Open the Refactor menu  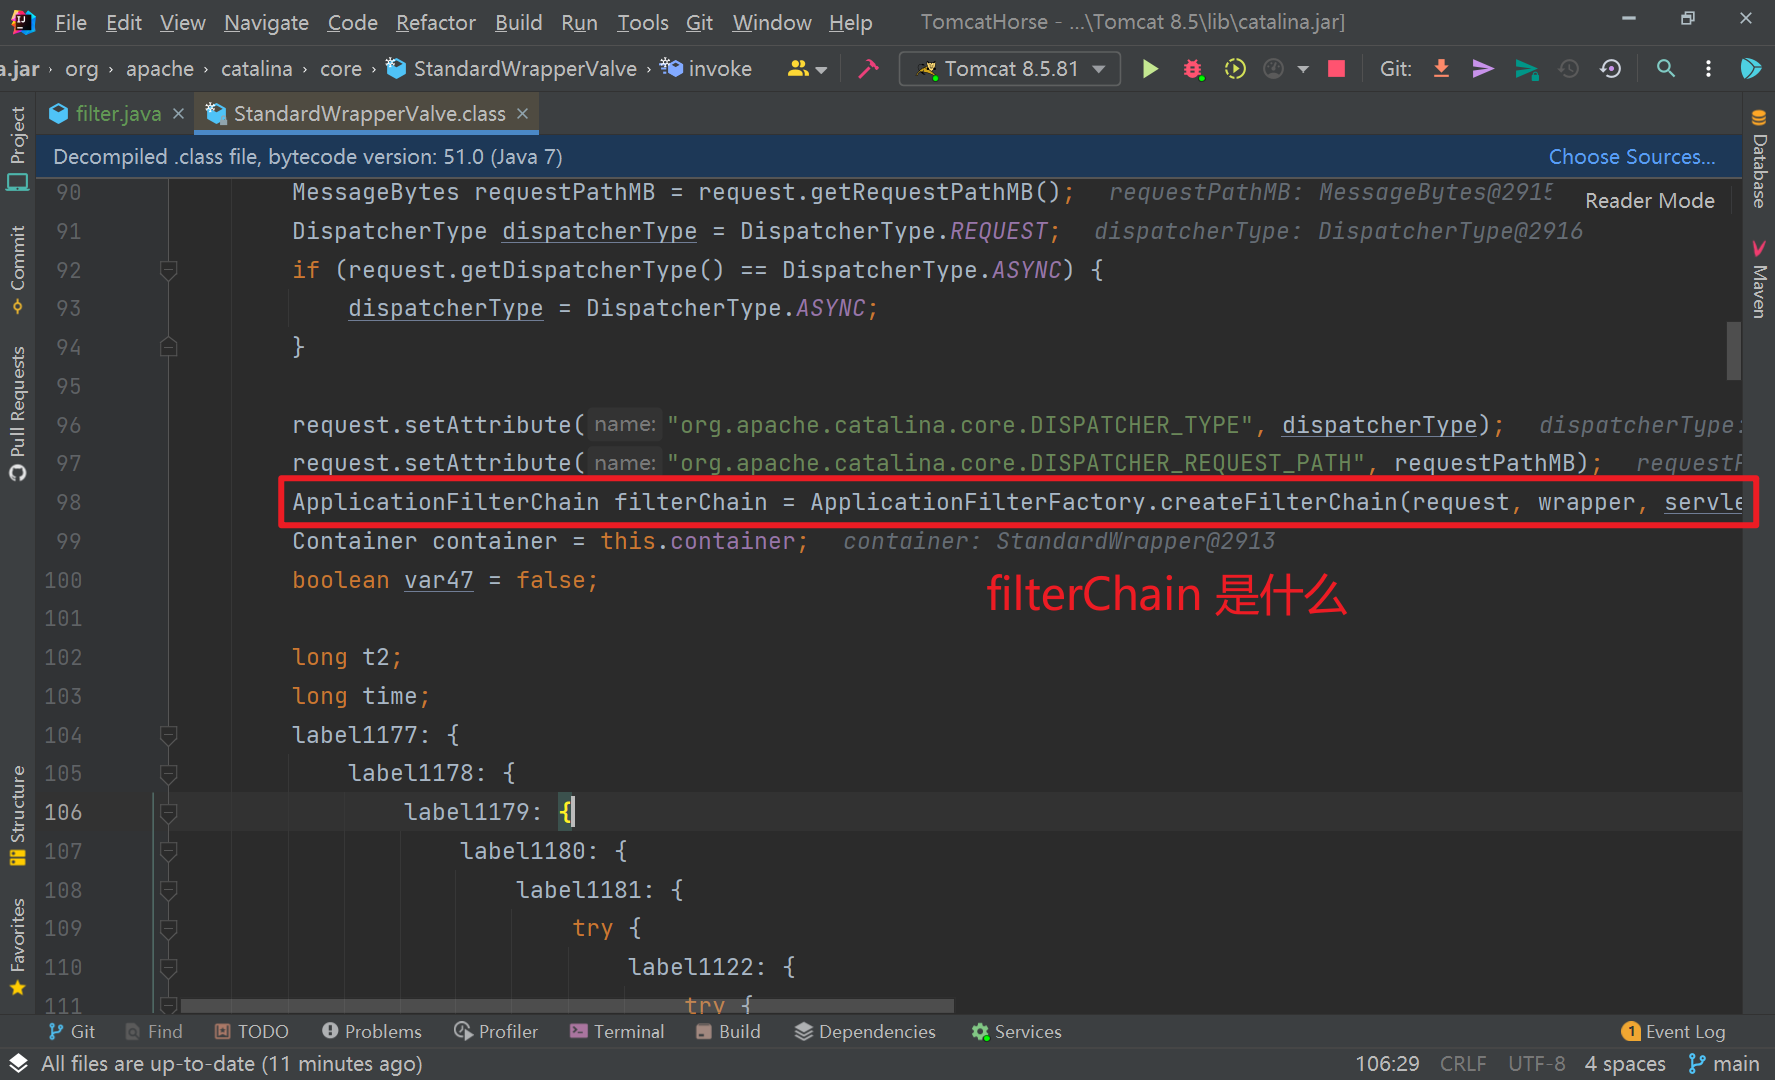pyautogui.click(x=435, y=22)
